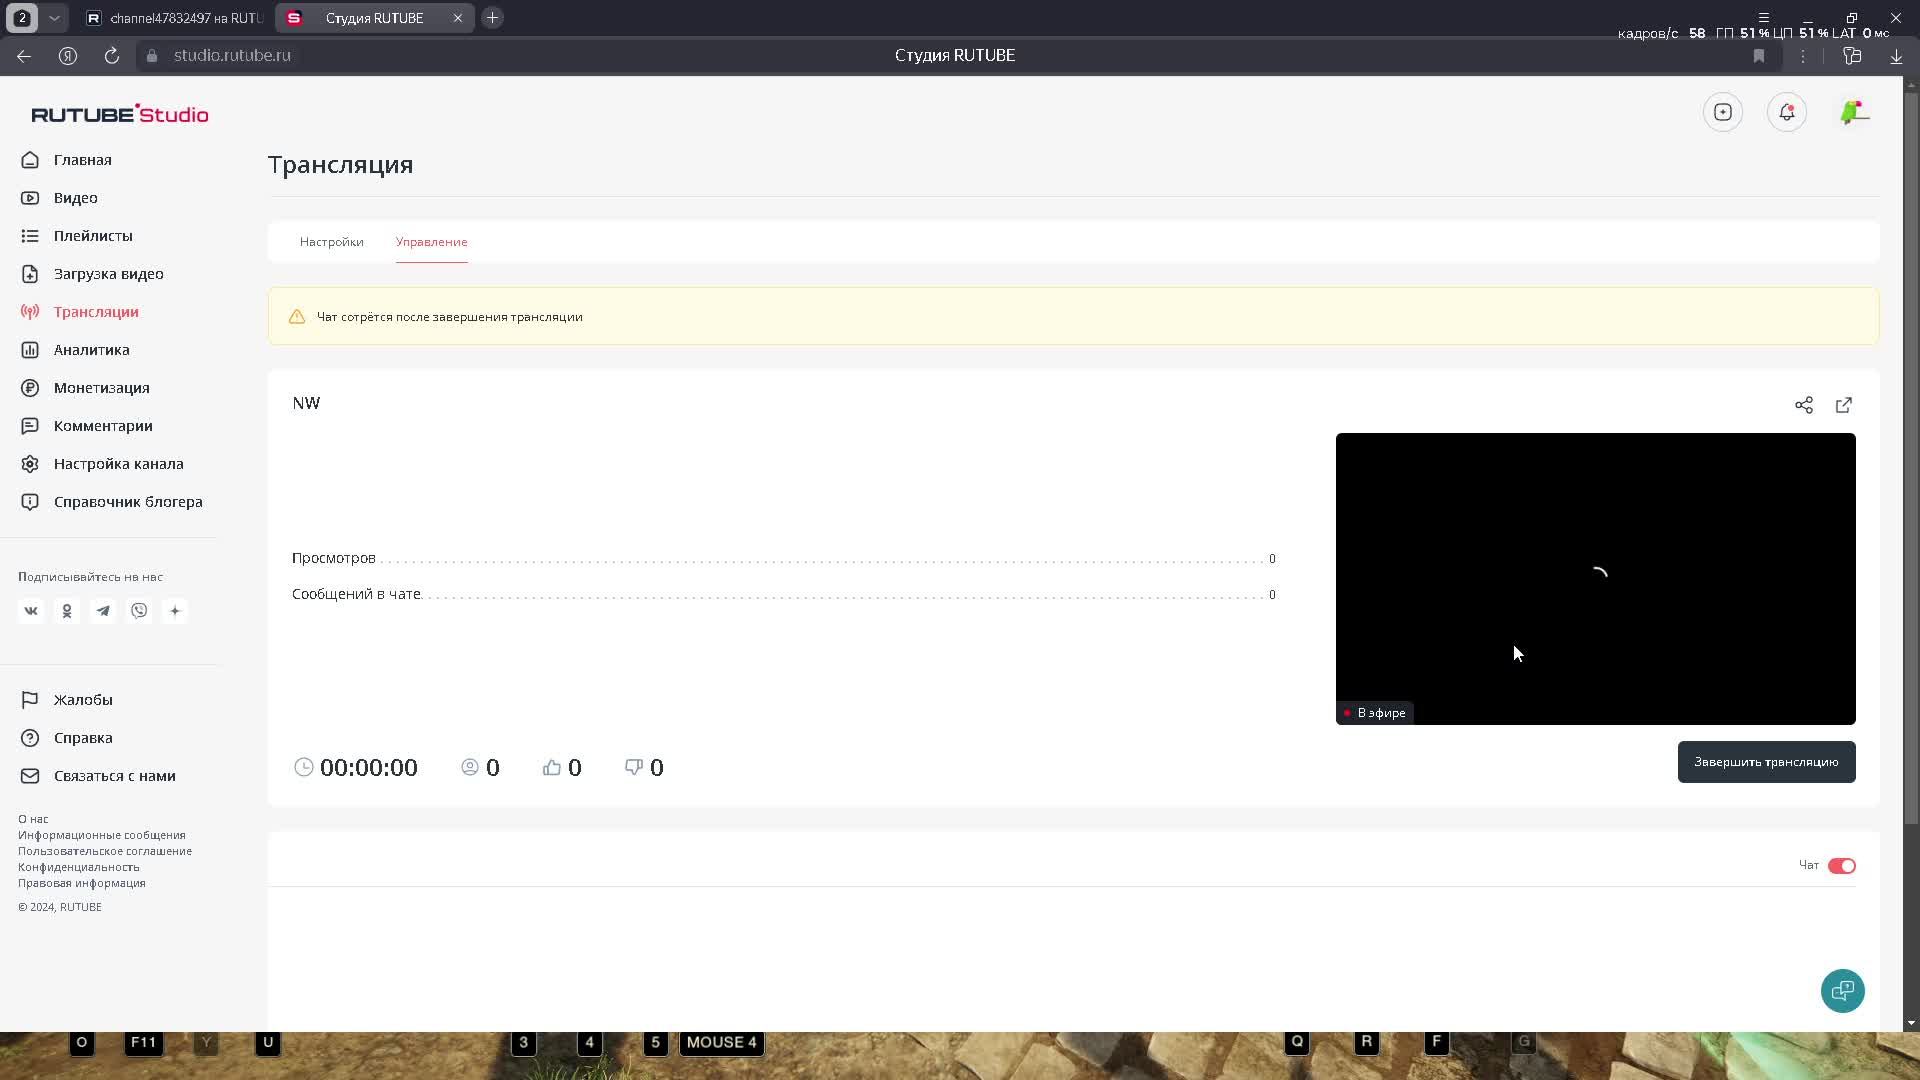Viewport: 1920px width, 1080px height.
Task: Open the user avatar menu
Action: (1853, 112)
